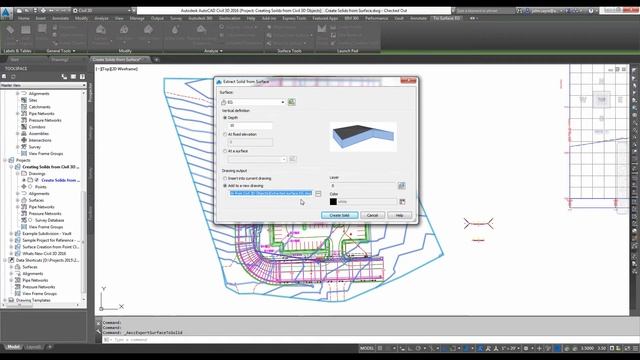Select the At a surface option
The width and height of the screenshot is (640, 360).
click(x=225, y=151)
